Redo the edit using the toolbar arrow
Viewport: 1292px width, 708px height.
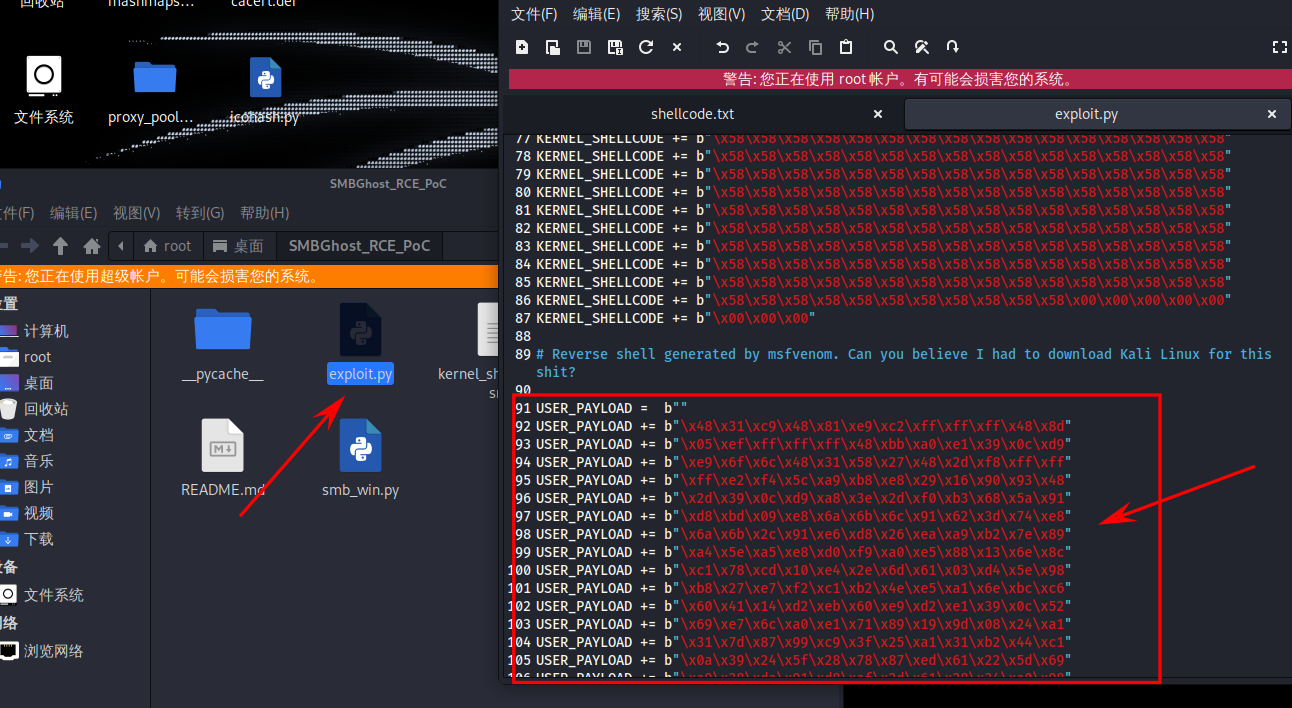click(753, 47)
